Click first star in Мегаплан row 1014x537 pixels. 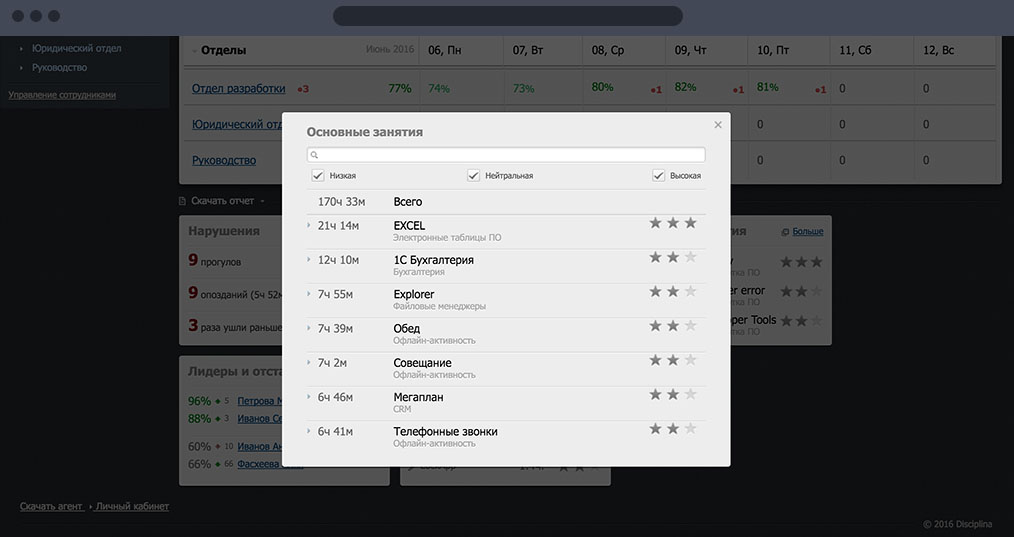point(655,394)
